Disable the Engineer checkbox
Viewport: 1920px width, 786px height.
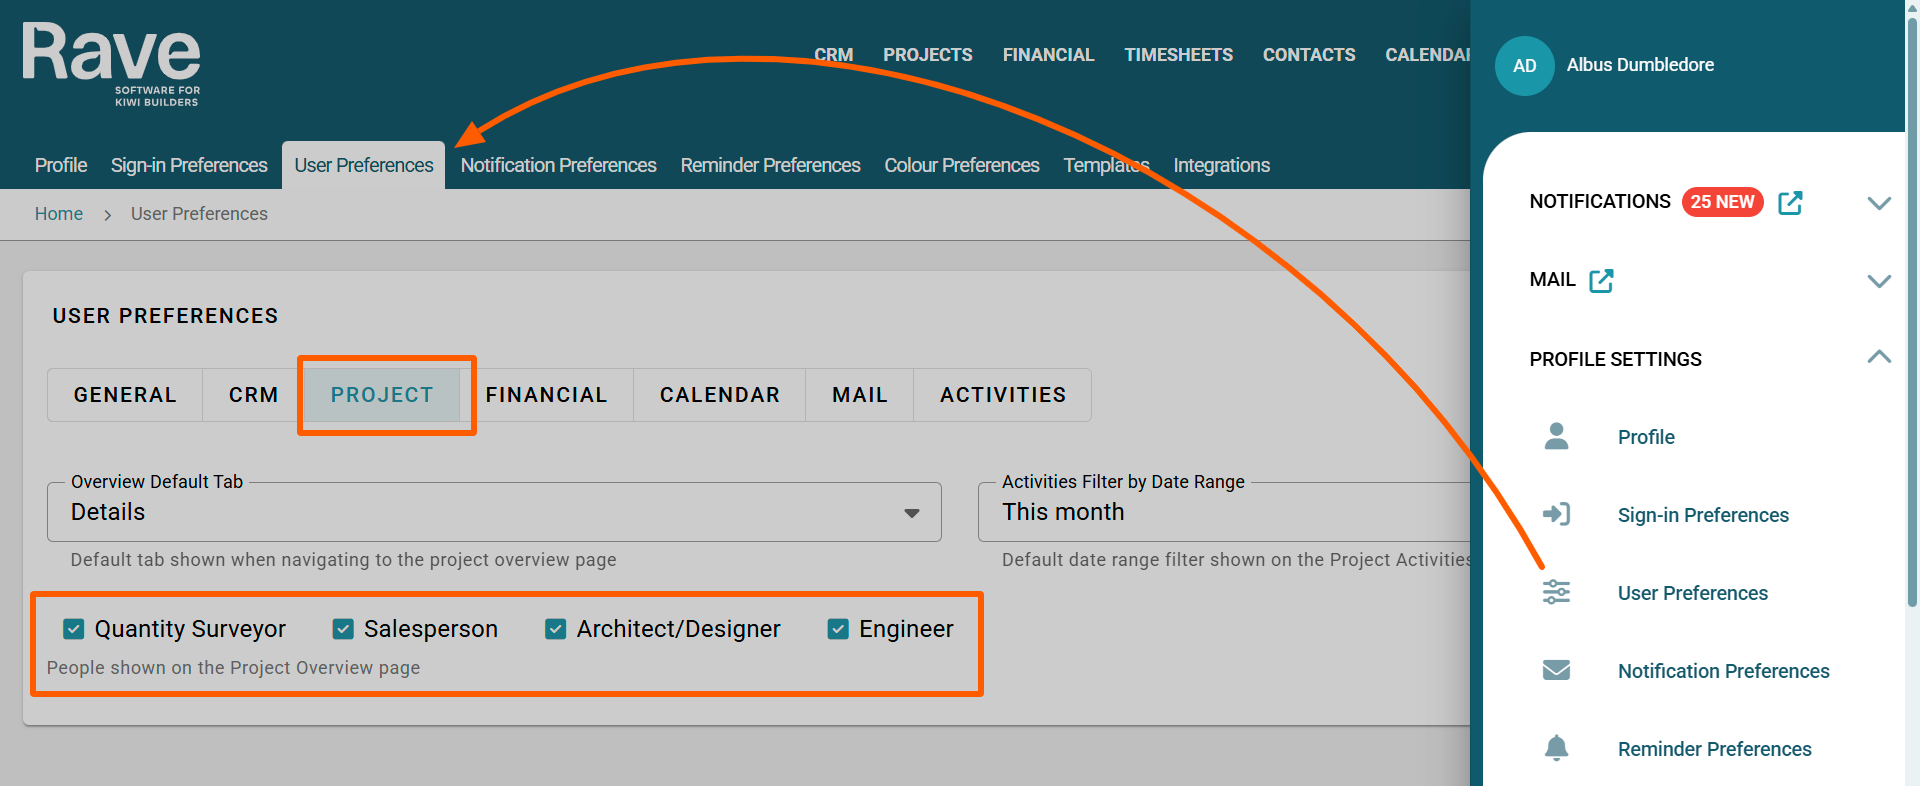(838, 629)
